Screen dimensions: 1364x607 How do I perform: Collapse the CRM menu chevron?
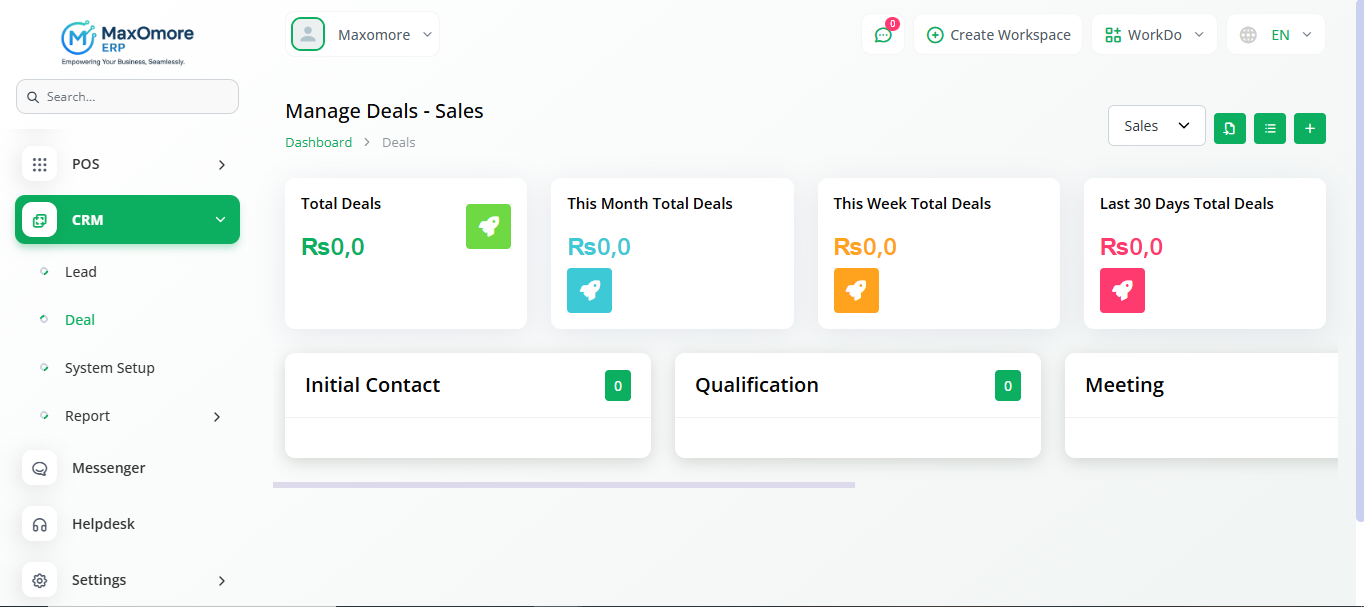(220, 220)
